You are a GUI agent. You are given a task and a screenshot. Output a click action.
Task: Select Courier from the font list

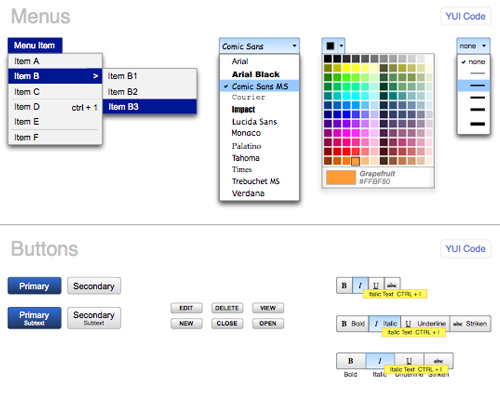(x=259, y=97)
